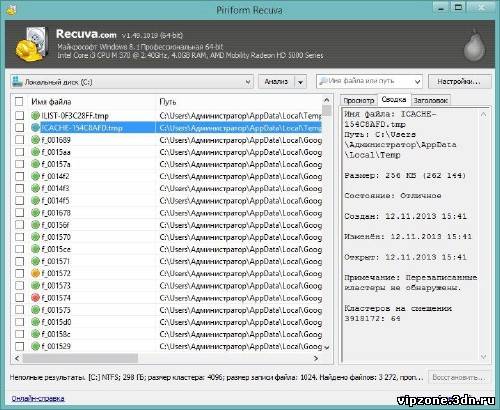This screenshot has width=500, height=410.
Task: Click the file list horizontal scrollbar thumb
Action: 80,358
